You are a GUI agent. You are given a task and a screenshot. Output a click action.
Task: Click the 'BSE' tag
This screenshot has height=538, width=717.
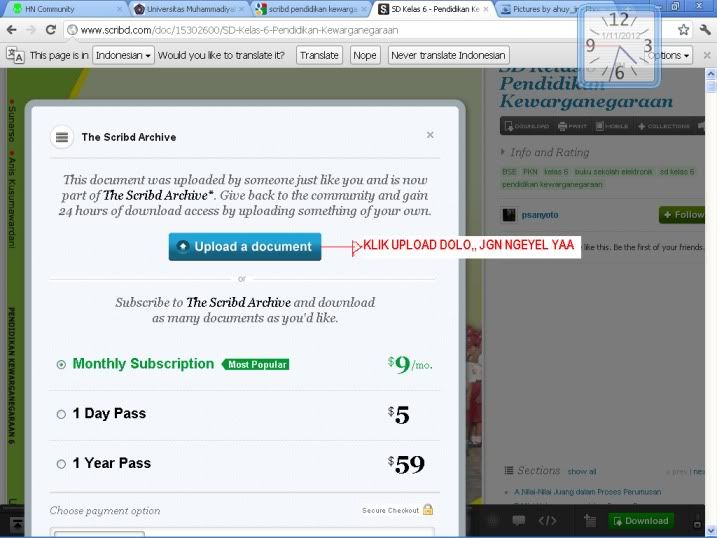click(509, 172)
